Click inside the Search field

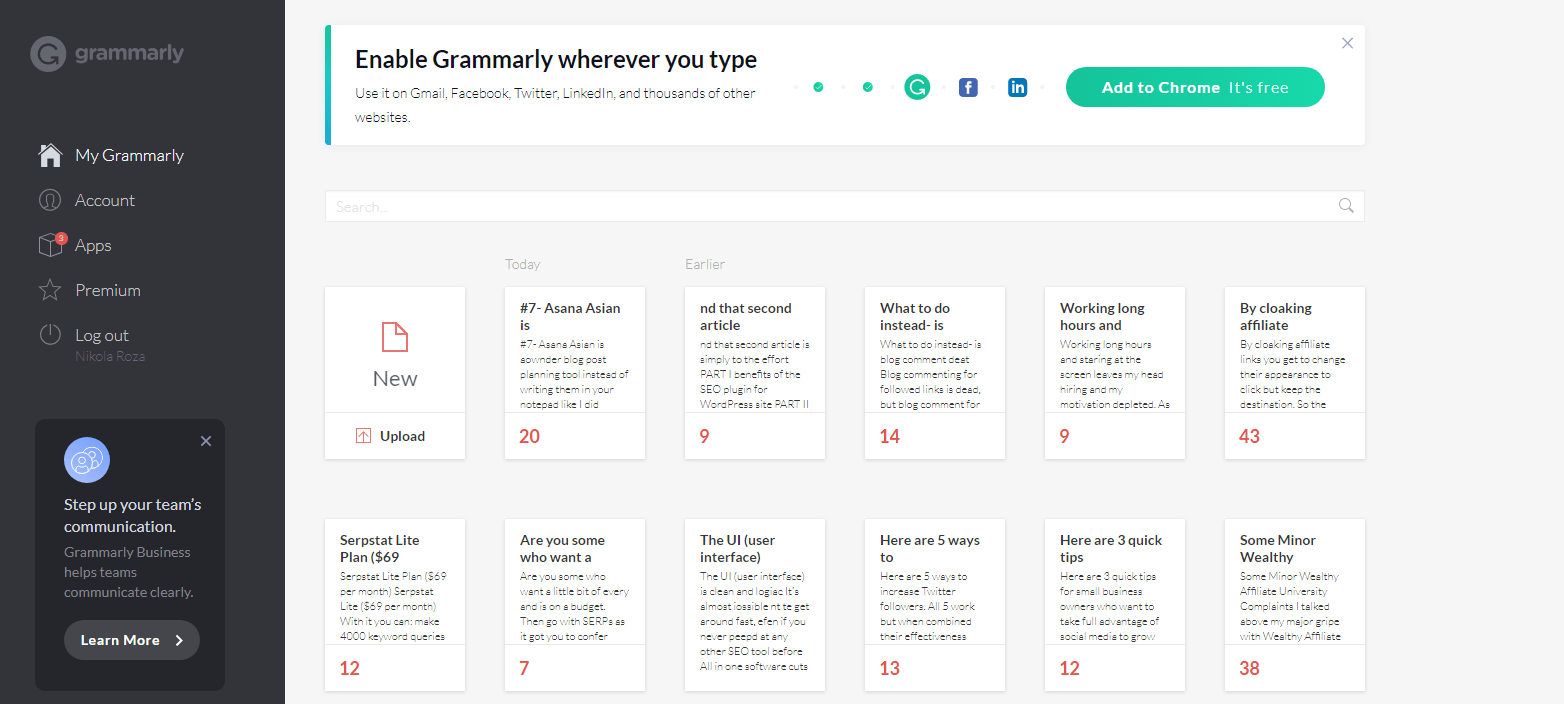[830, 206]
